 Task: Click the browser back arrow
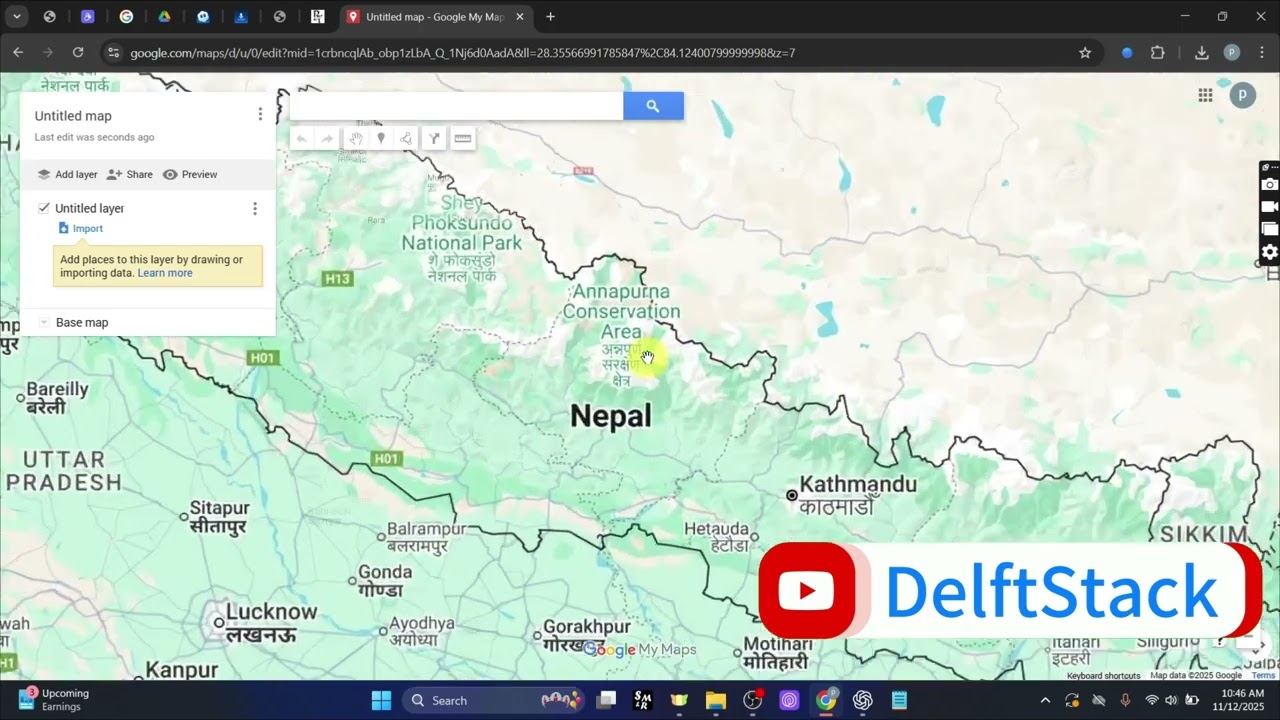(x=18, y=53)
